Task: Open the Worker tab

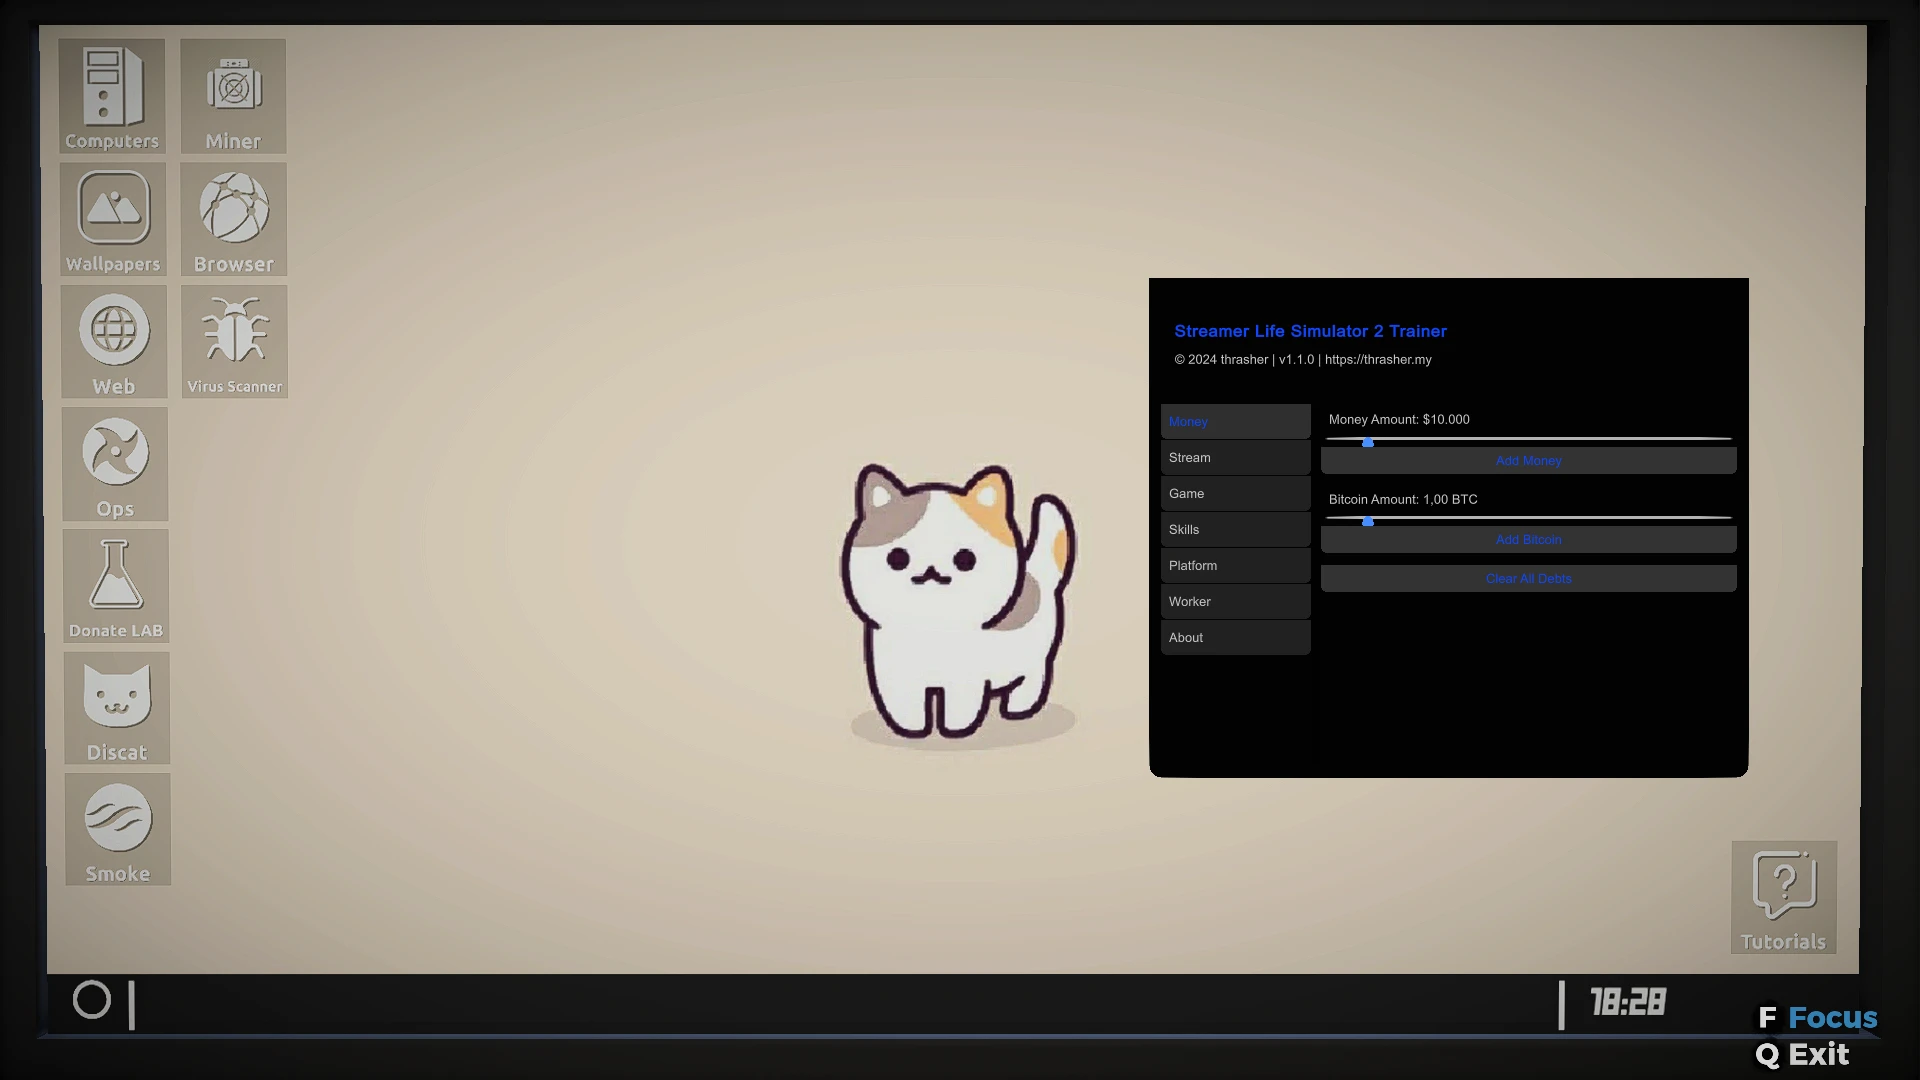Action: (1236, 602)
